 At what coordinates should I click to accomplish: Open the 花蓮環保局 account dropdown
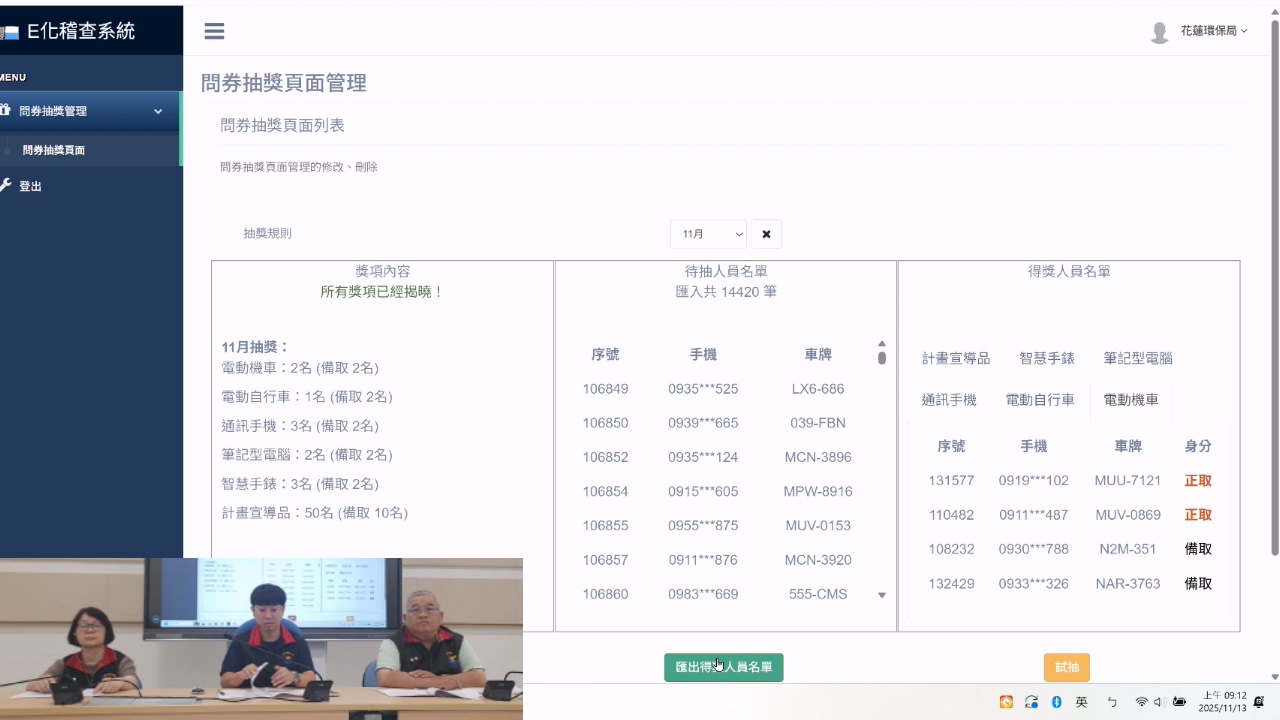(x=1213, y=31)
